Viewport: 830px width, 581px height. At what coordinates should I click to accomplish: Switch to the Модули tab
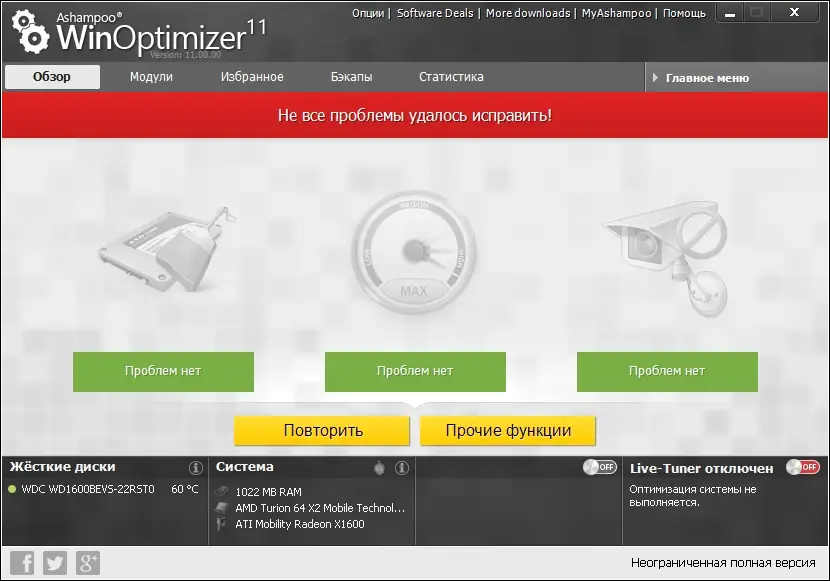click(151, 77)
